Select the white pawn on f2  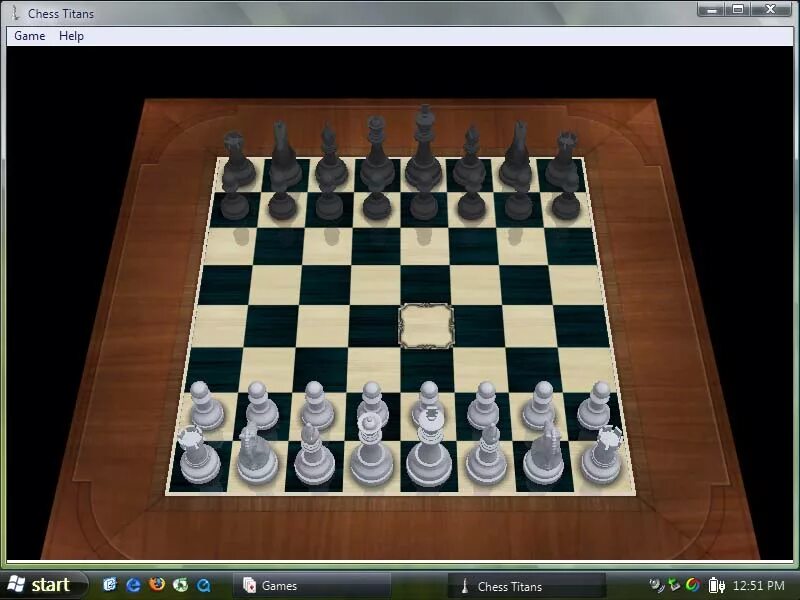pos(484,406)
